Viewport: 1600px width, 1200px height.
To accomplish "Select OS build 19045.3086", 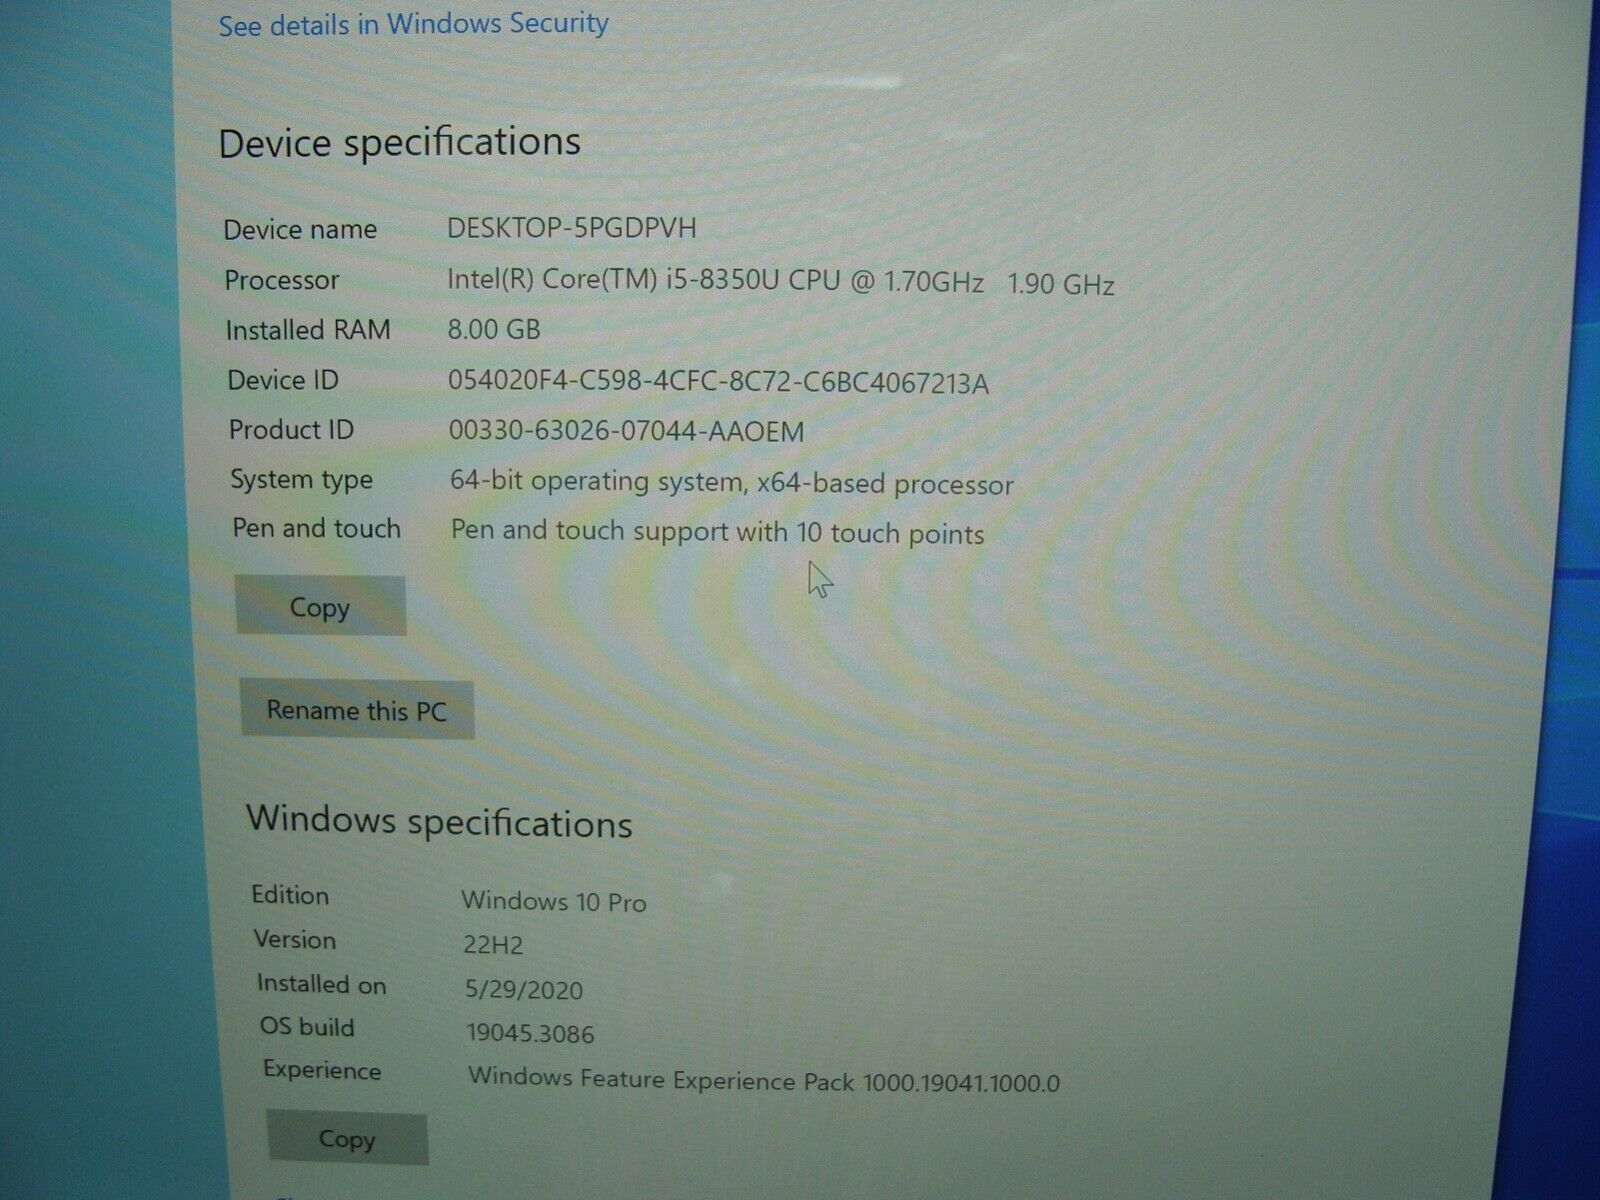I will click(530, 1034).
